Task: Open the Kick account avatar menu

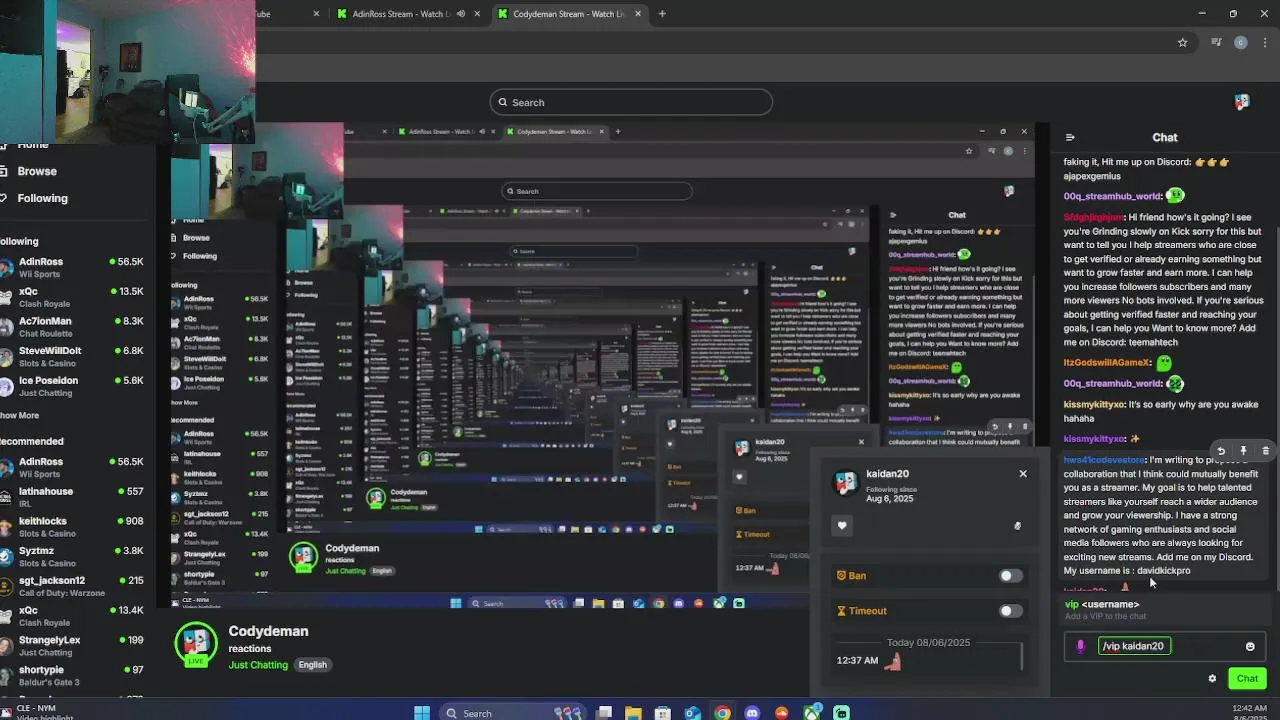Action: coord(1242,102)
